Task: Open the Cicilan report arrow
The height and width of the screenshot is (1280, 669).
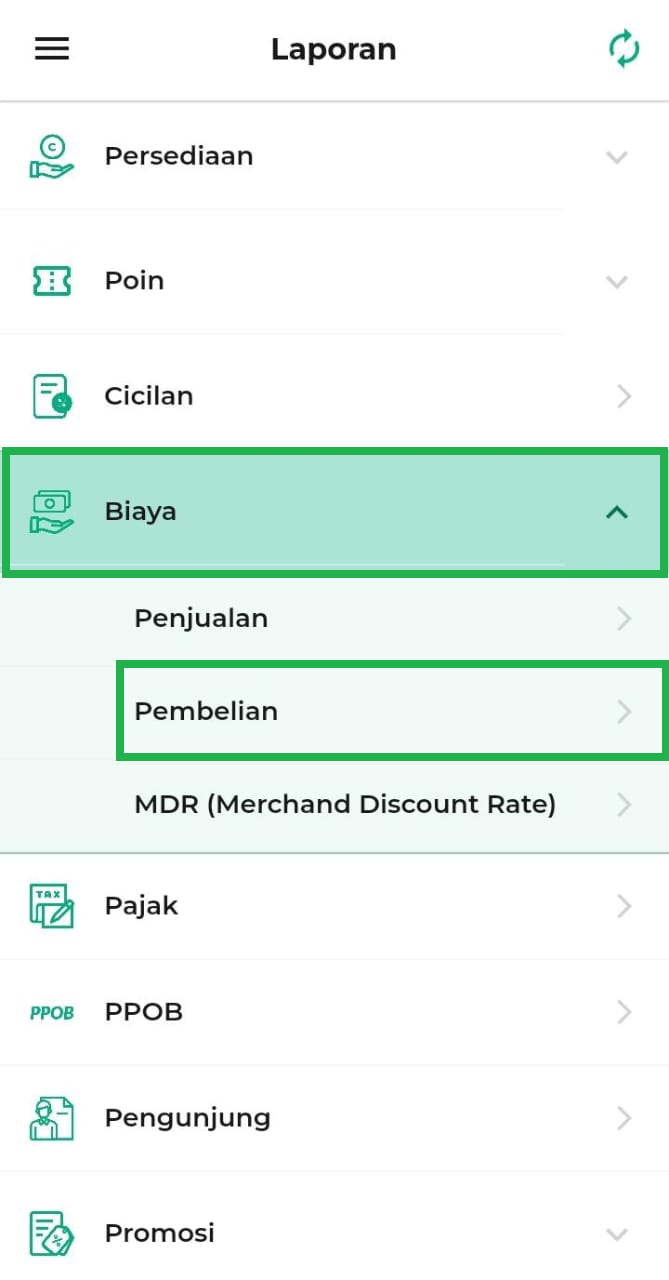Action: [624, 397]
